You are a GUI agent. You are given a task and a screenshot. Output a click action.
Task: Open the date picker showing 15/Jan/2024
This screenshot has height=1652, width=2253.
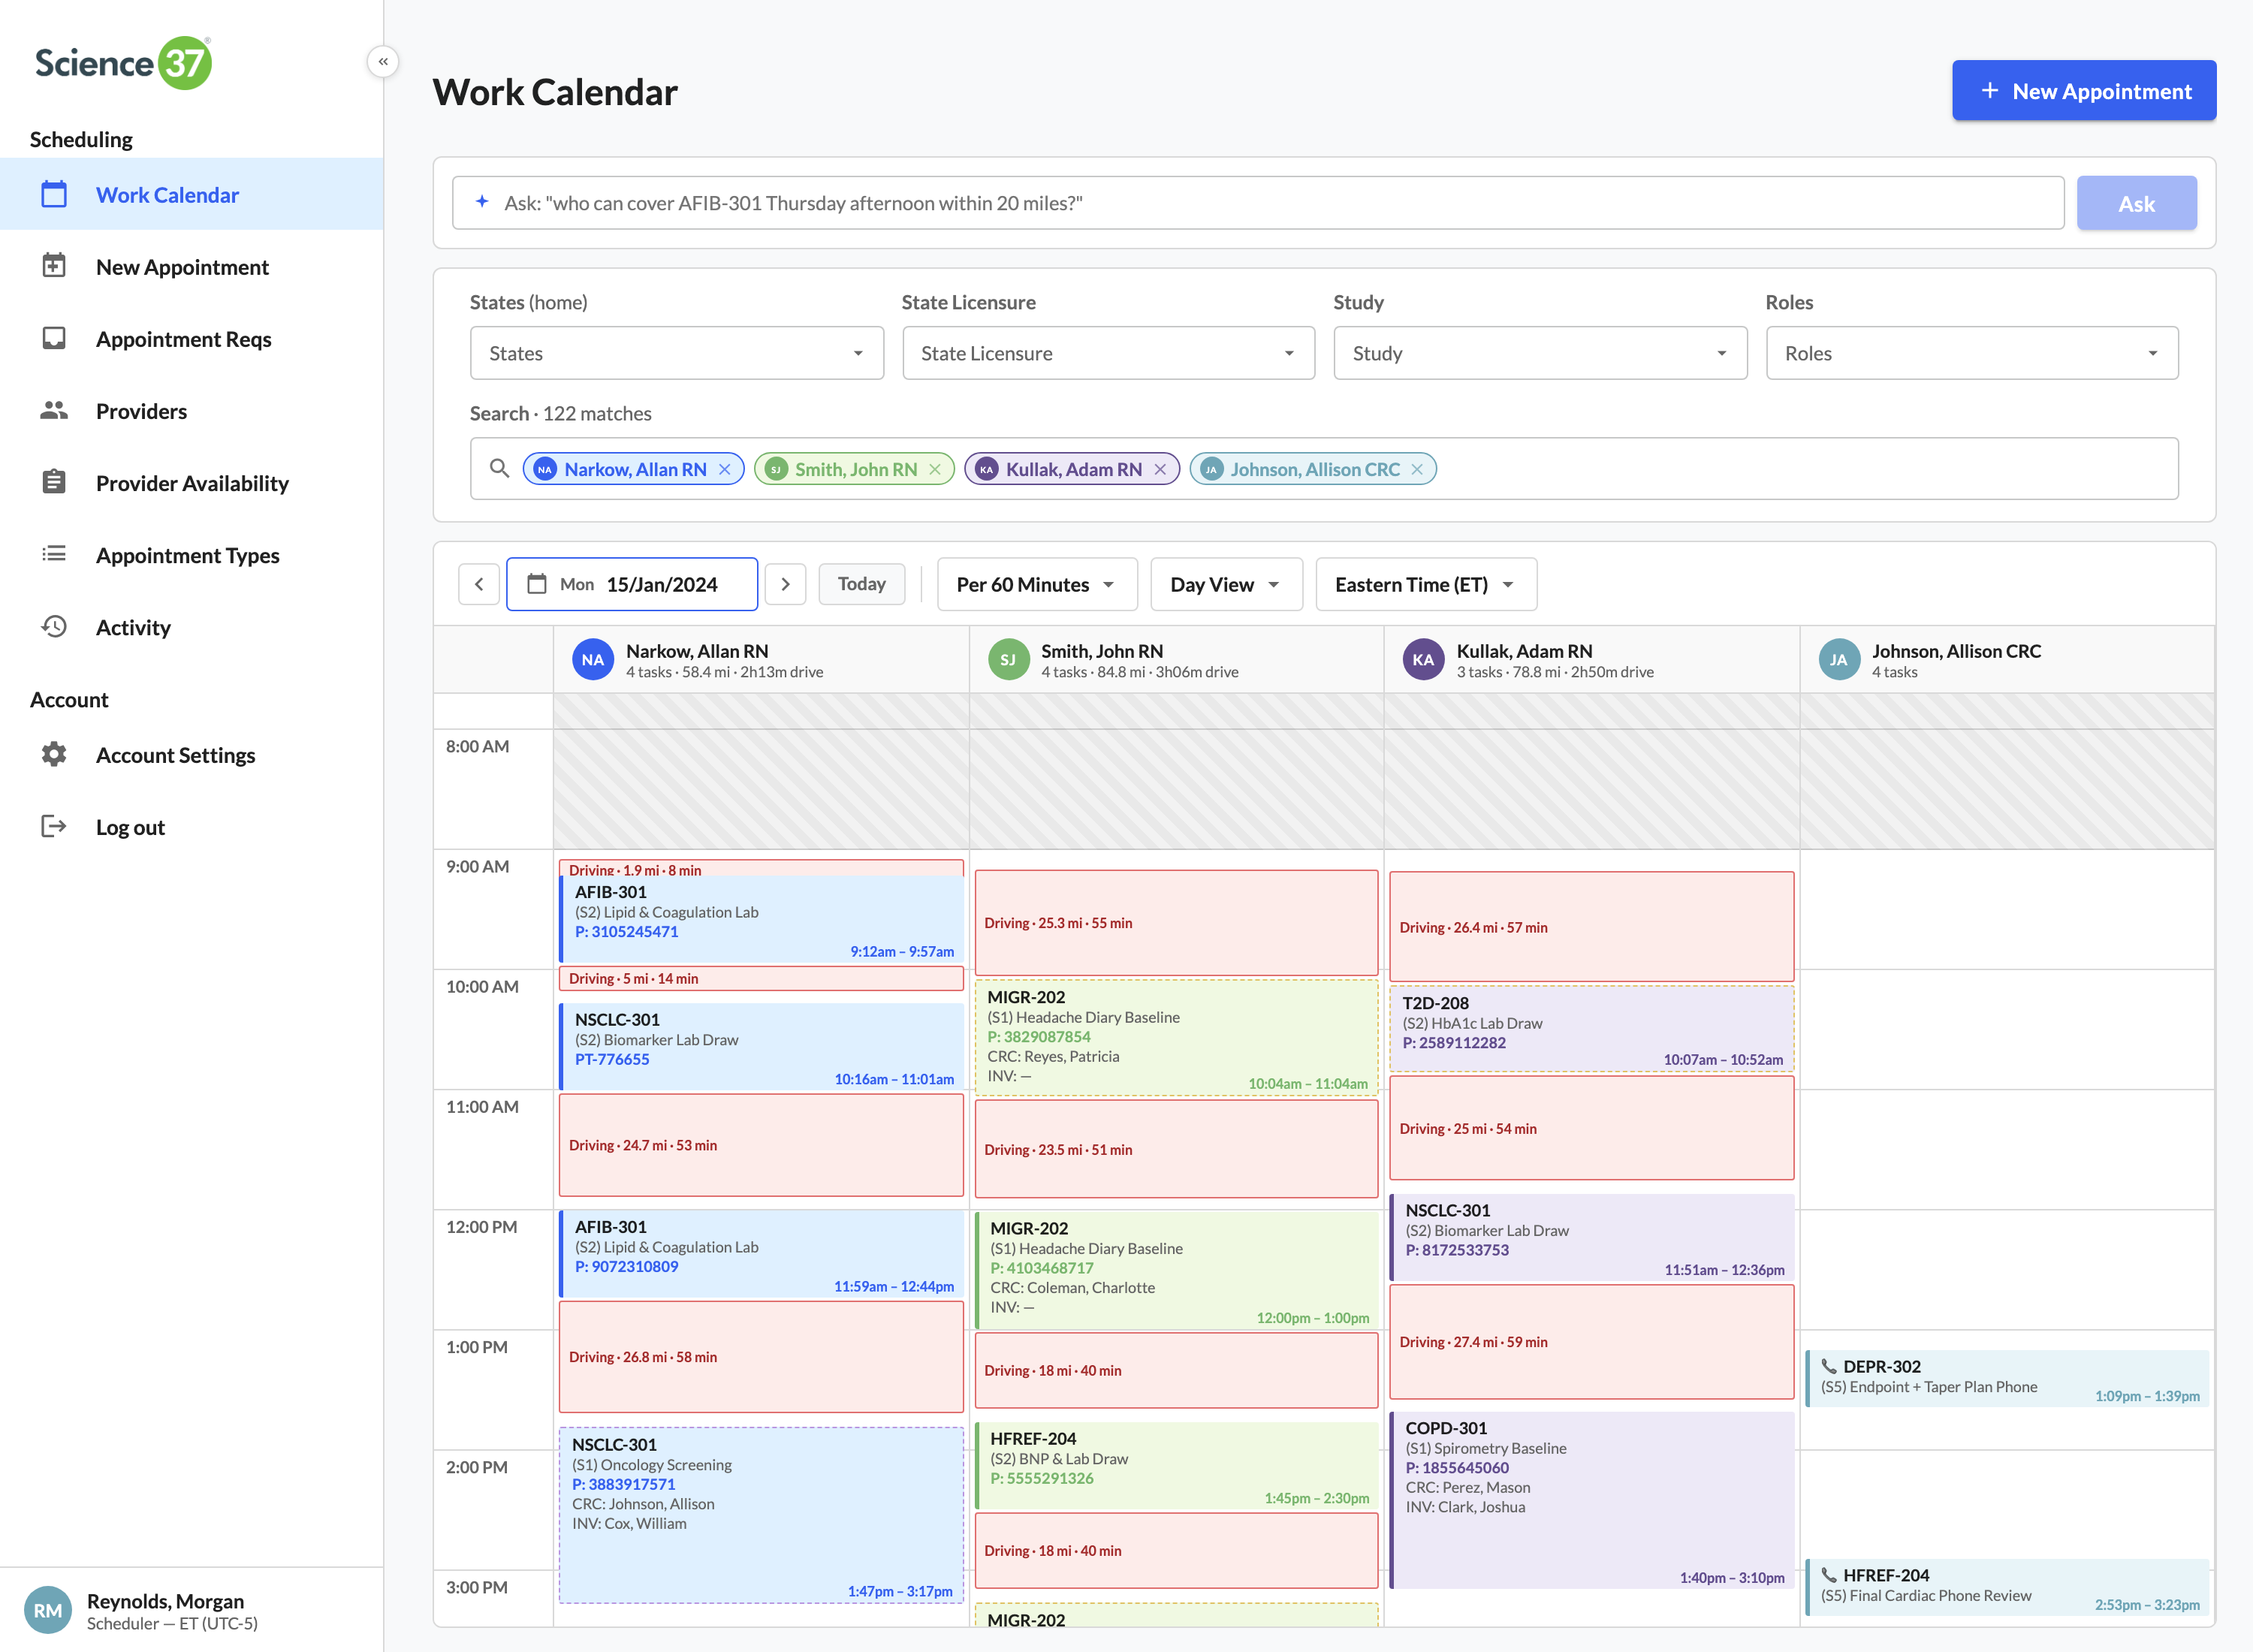[x=632, y=584]
